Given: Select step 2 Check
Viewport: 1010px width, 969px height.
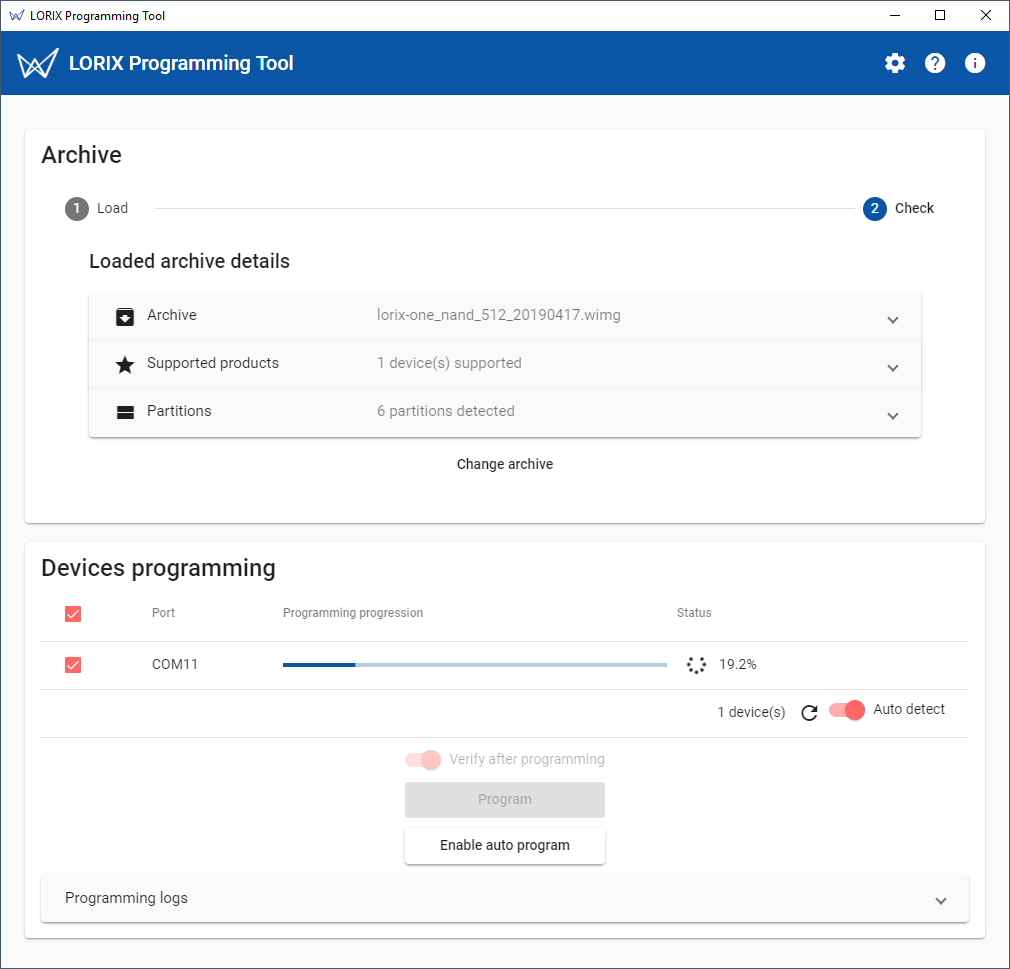Looking at the screenshot, I should pos(898,209).
